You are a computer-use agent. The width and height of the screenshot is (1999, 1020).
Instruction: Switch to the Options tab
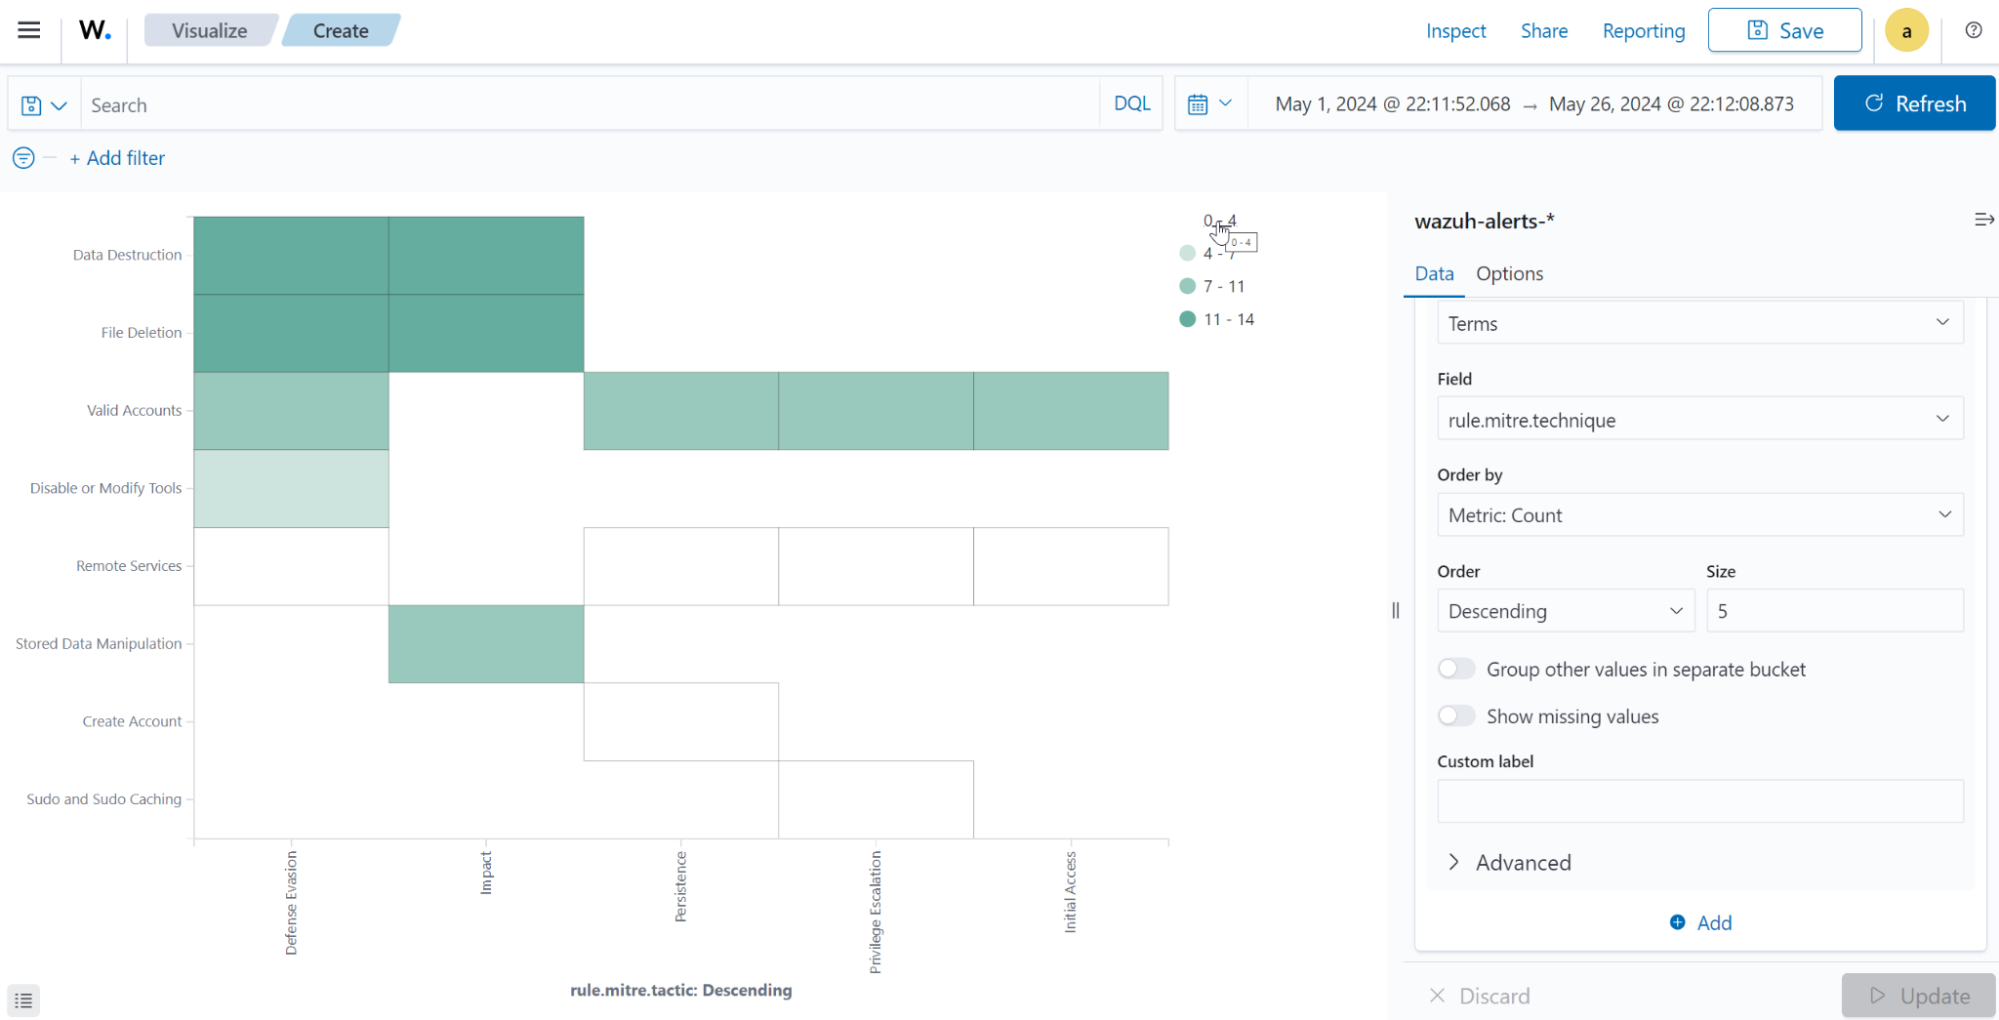[1509, 273]
